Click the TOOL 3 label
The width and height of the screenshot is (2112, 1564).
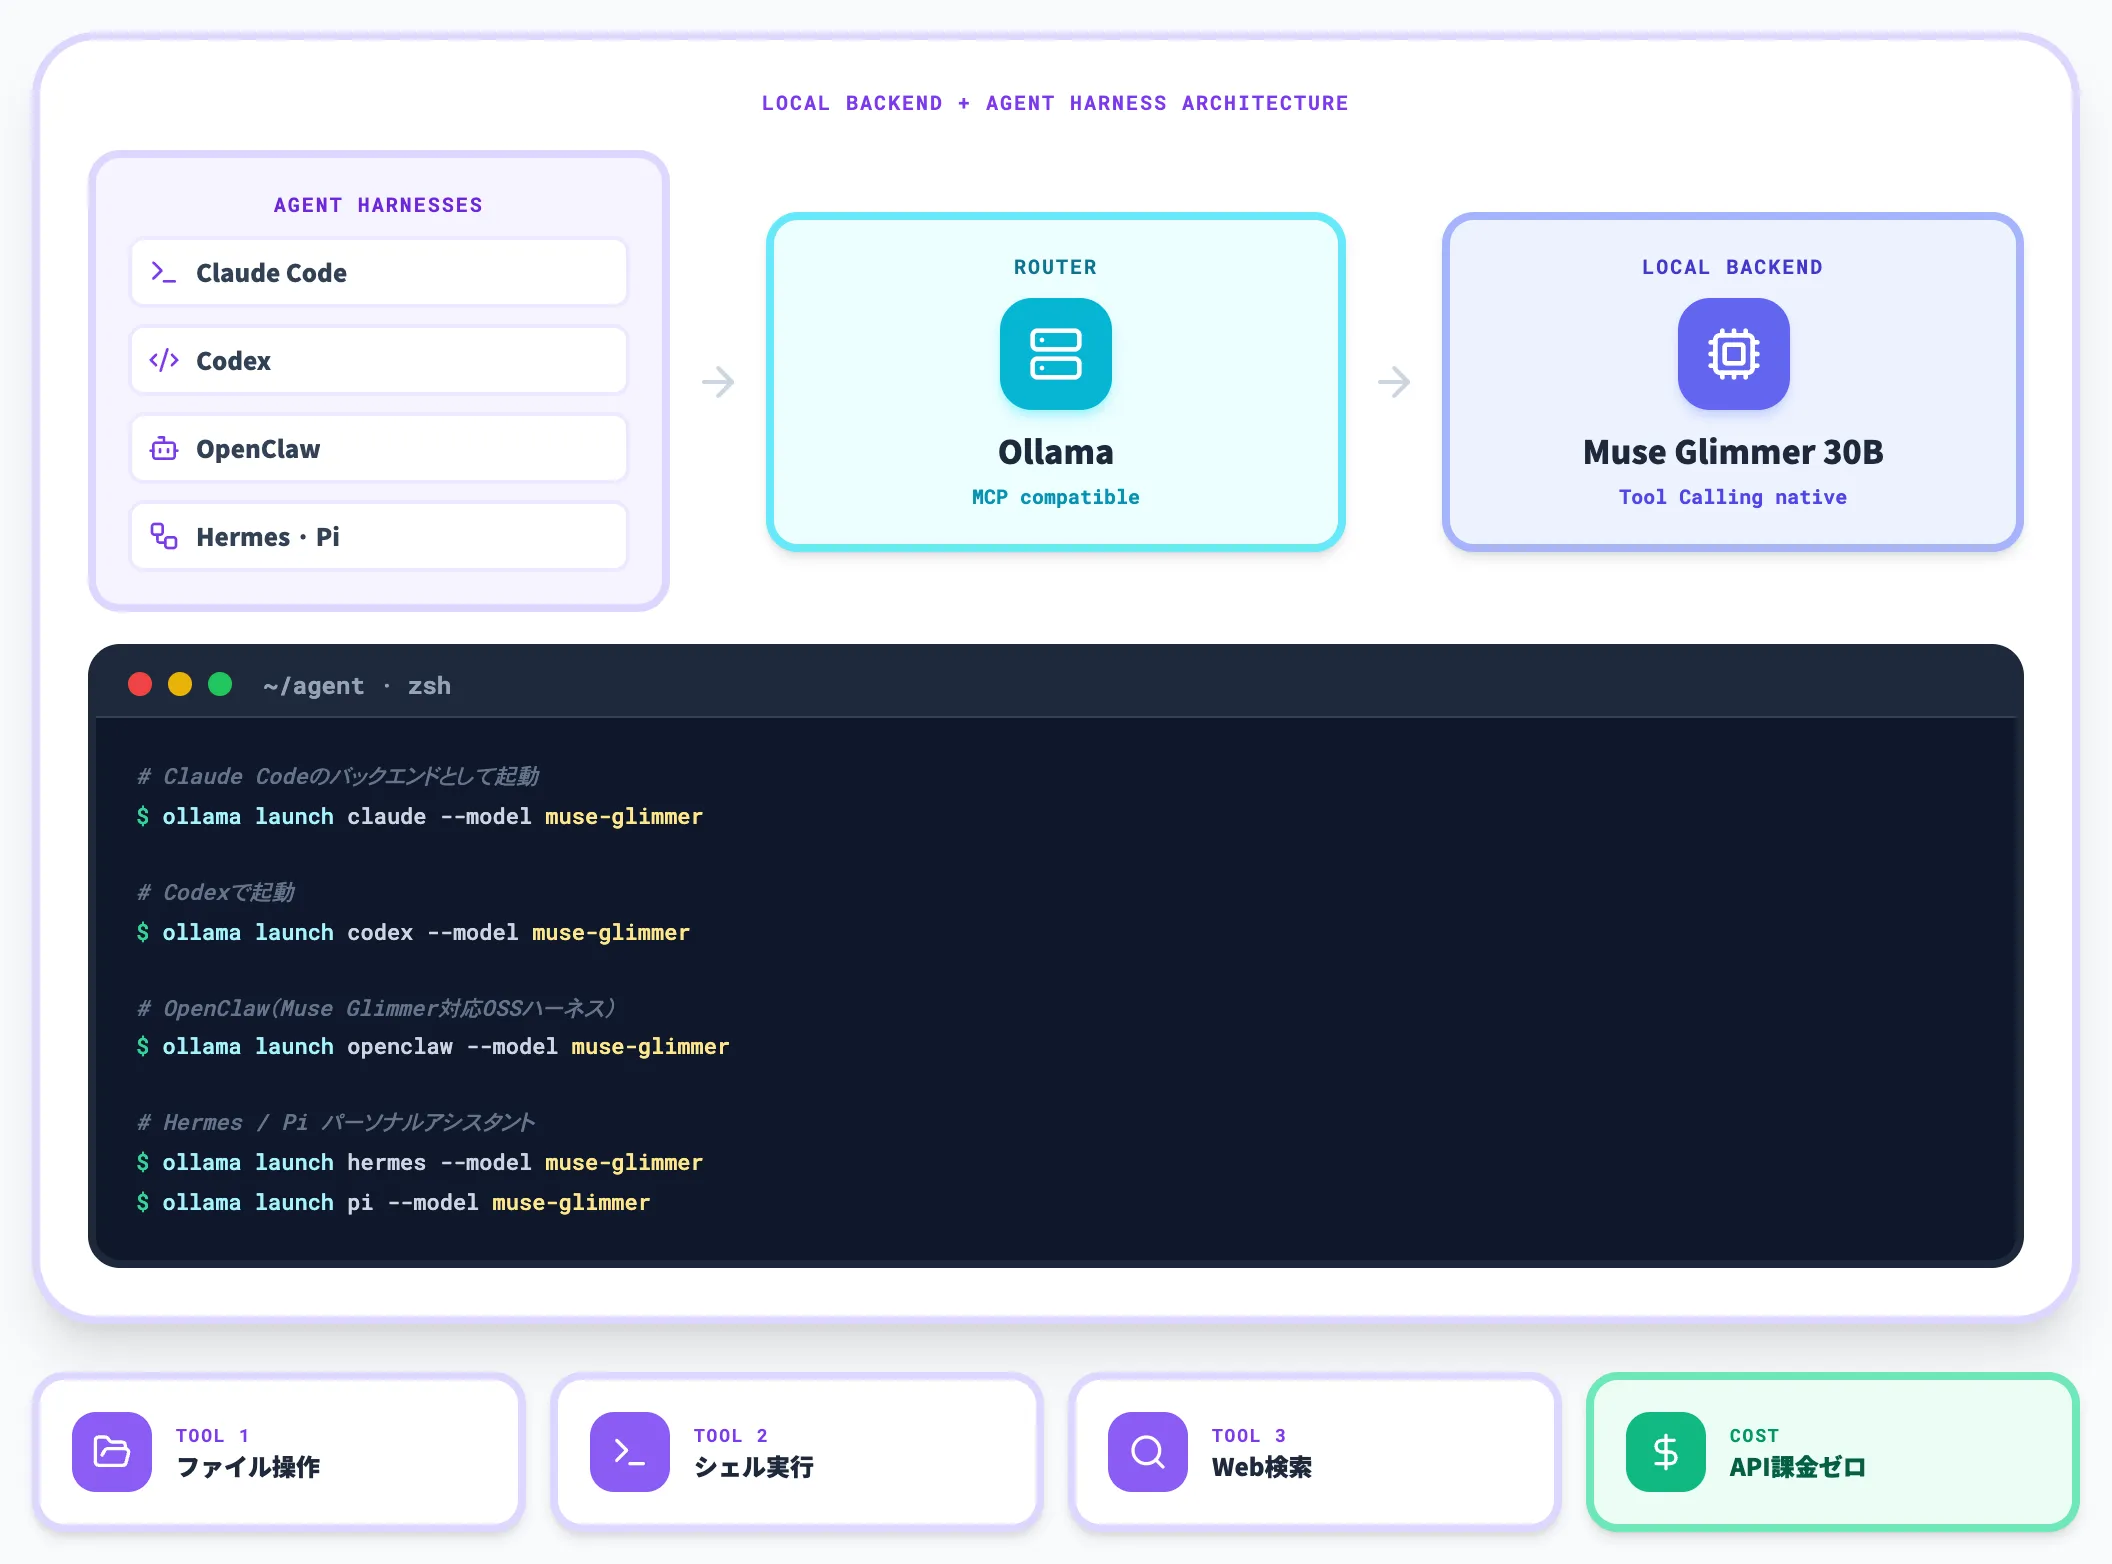pos(1249,1435)
